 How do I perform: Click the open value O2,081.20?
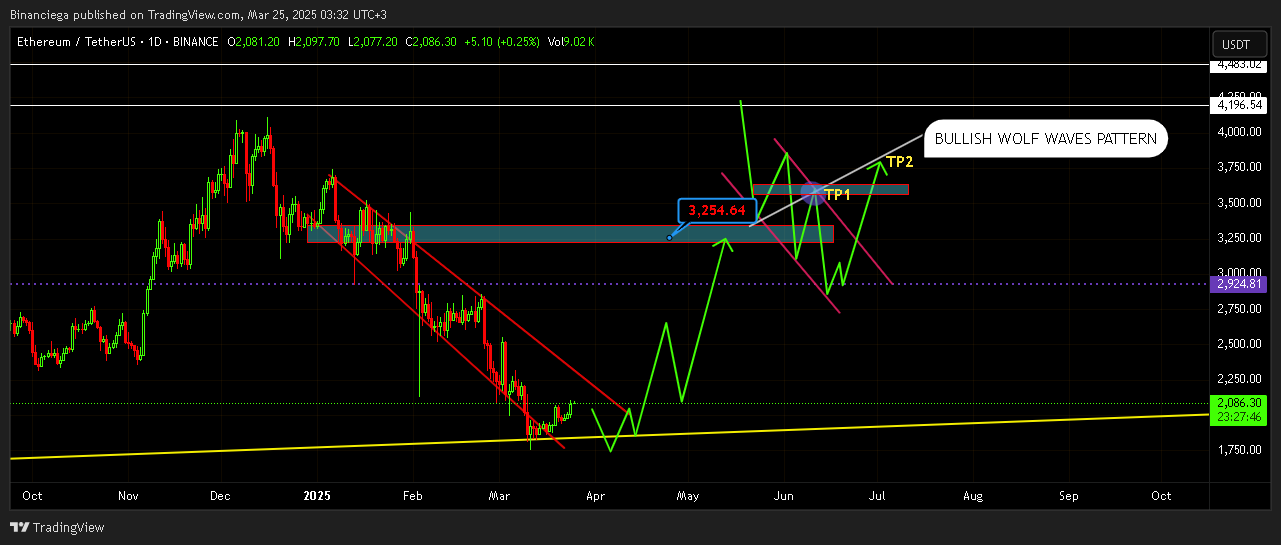click(x=256, y=42)
